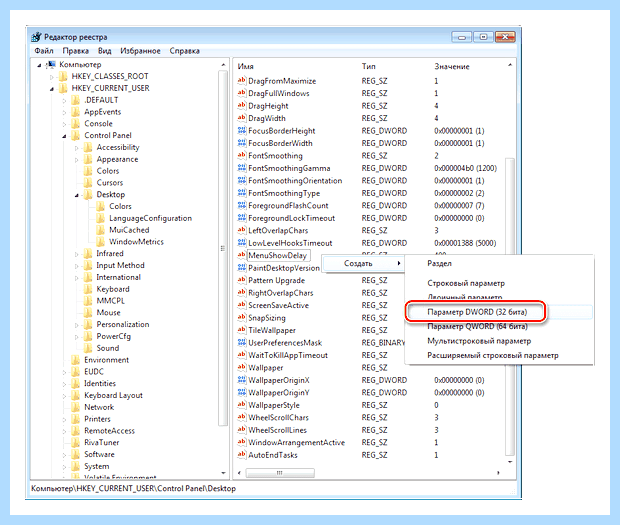
Task: Choose Параметр QWORD (64 бита) entry
Action: pos(477,327)
